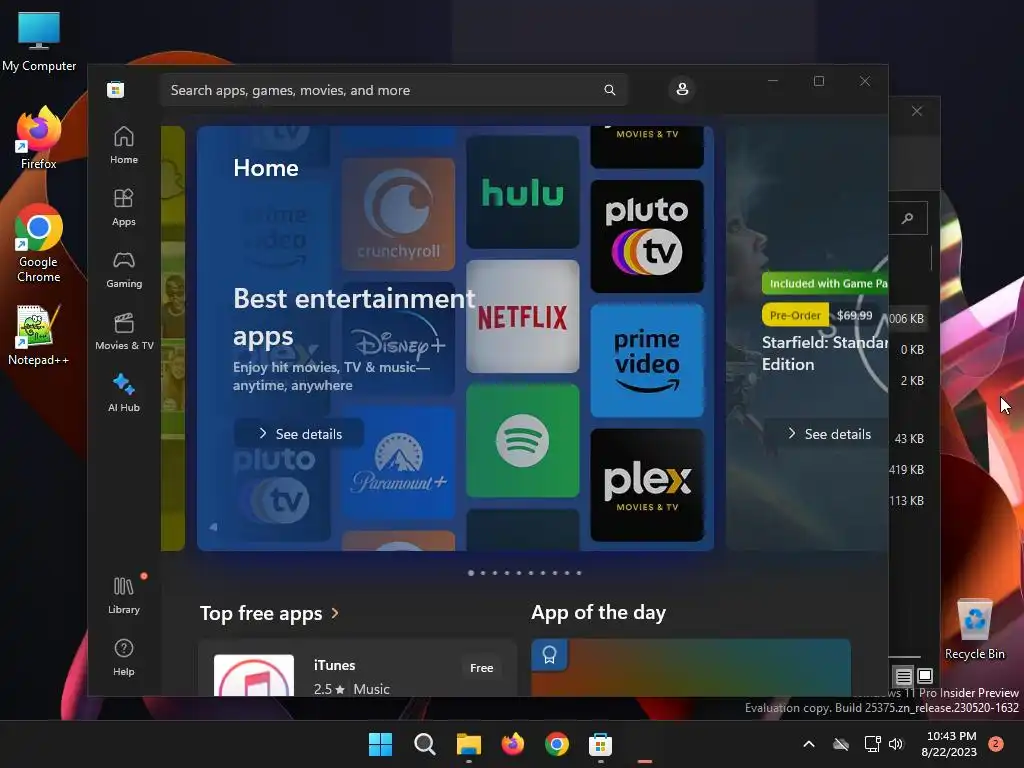Open the App of the day banner
This screenshot has height=768, width=1024.
691,667
